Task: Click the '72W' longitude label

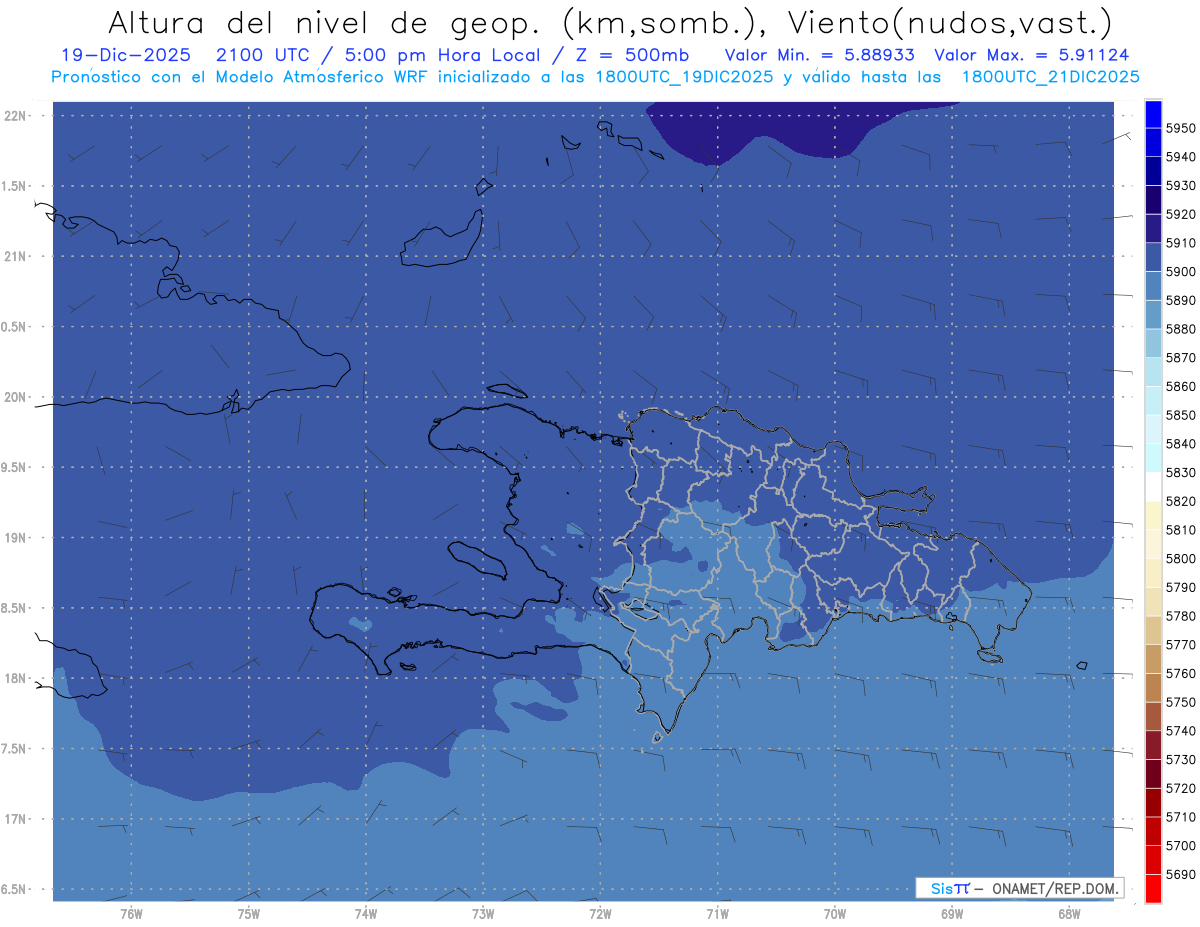Action: coord(601,913)
